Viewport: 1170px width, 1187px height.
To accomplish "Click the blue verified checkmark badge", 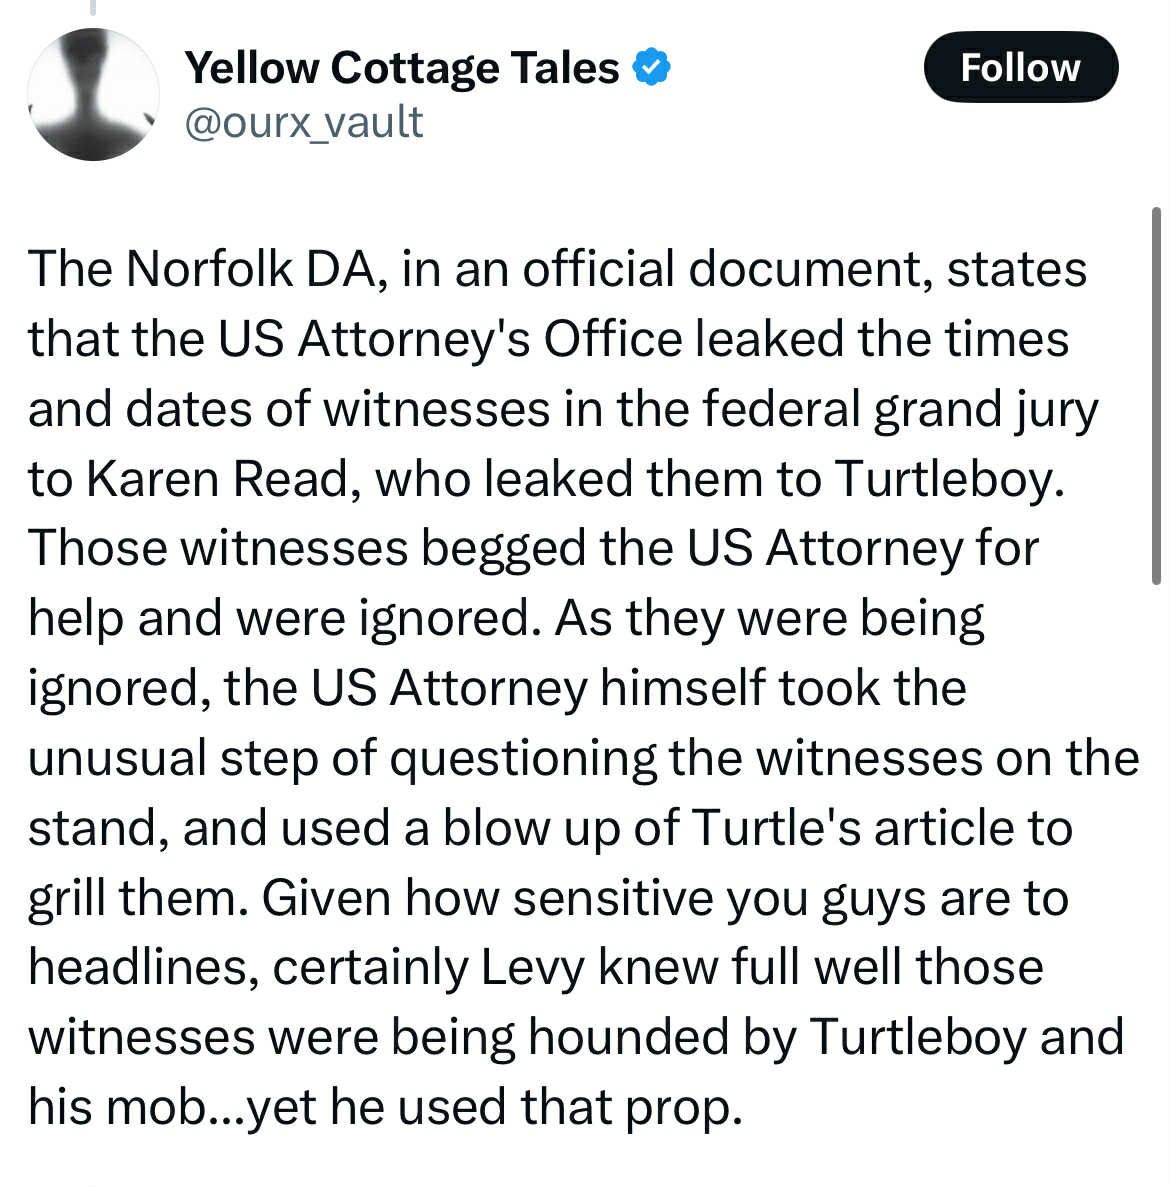I will click(651, 67).
